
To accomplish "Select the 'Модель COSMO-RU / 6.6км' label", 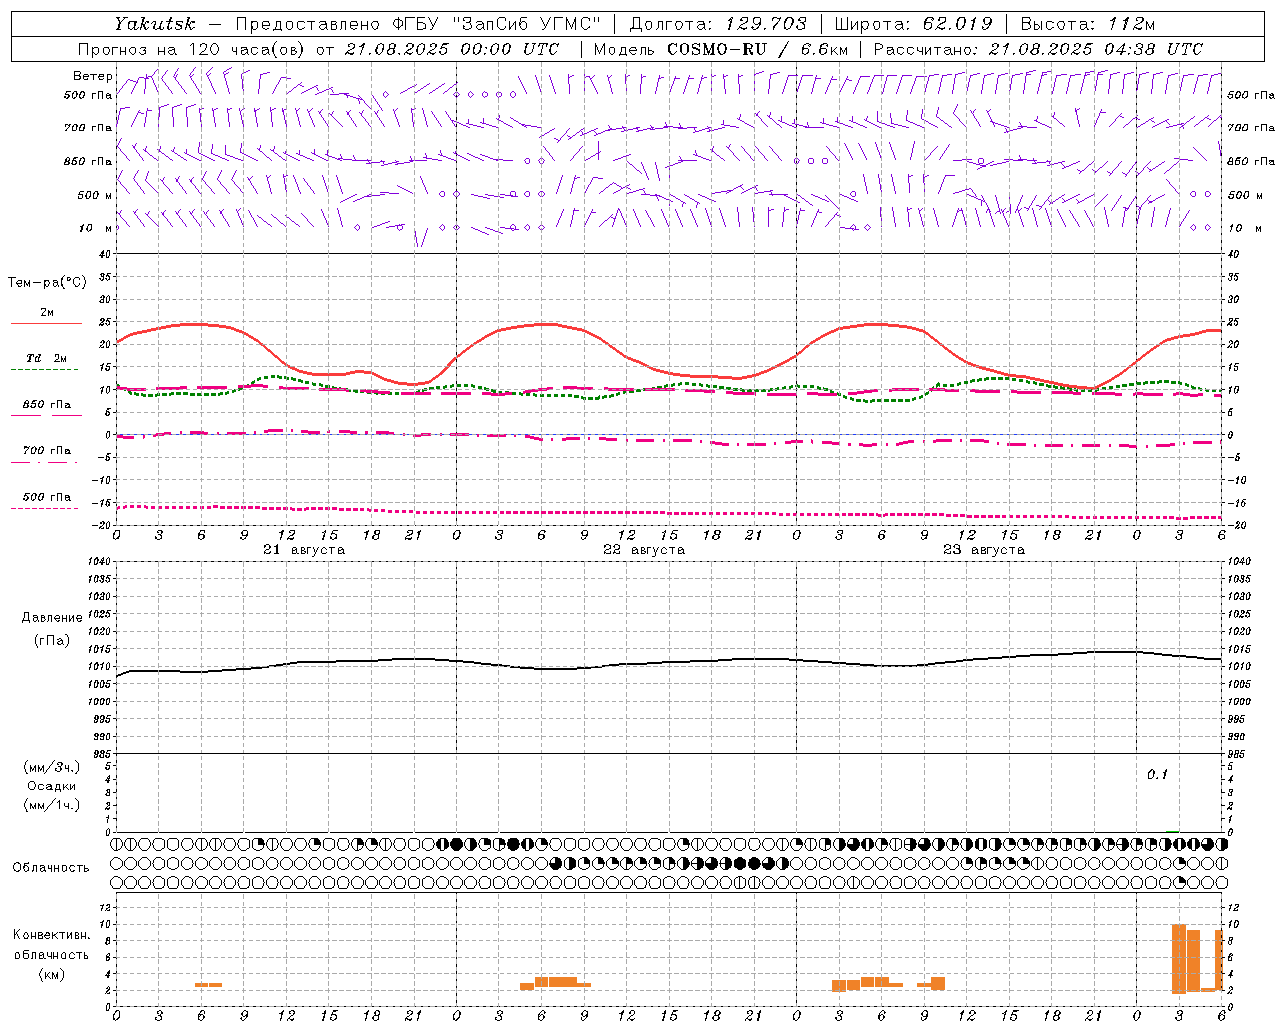I will [x=721, y=49].
